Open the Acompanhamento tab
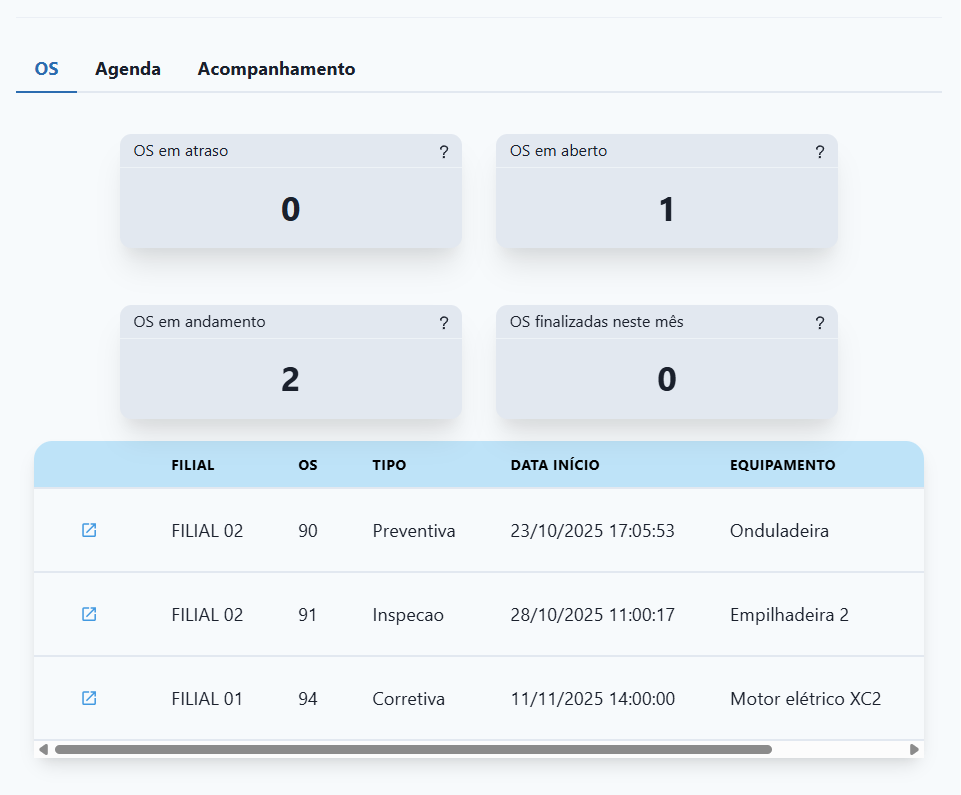Image resolution: width=961 pixels, height=795 pixels. coord(276,69)
